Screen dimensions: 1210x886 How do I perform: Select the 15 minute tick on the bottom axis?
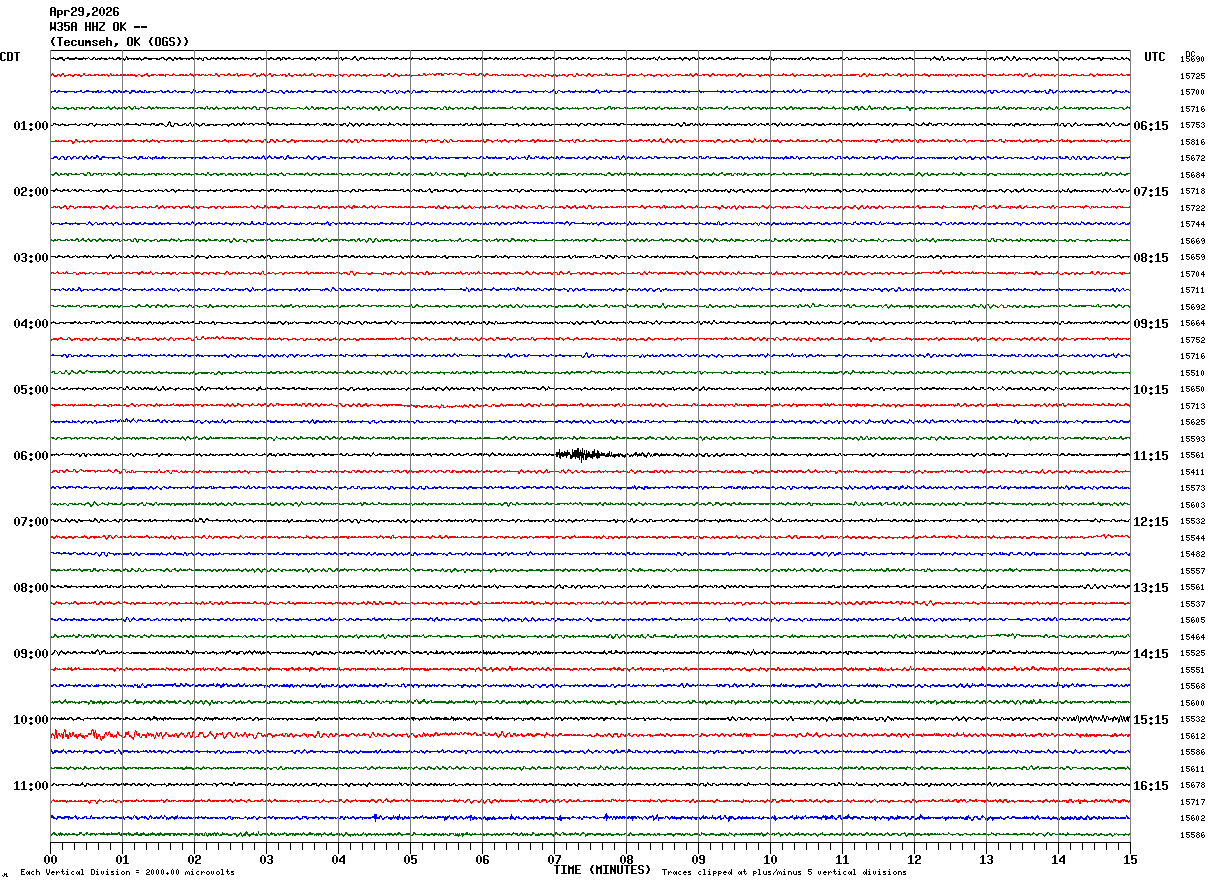point(1129,859)
